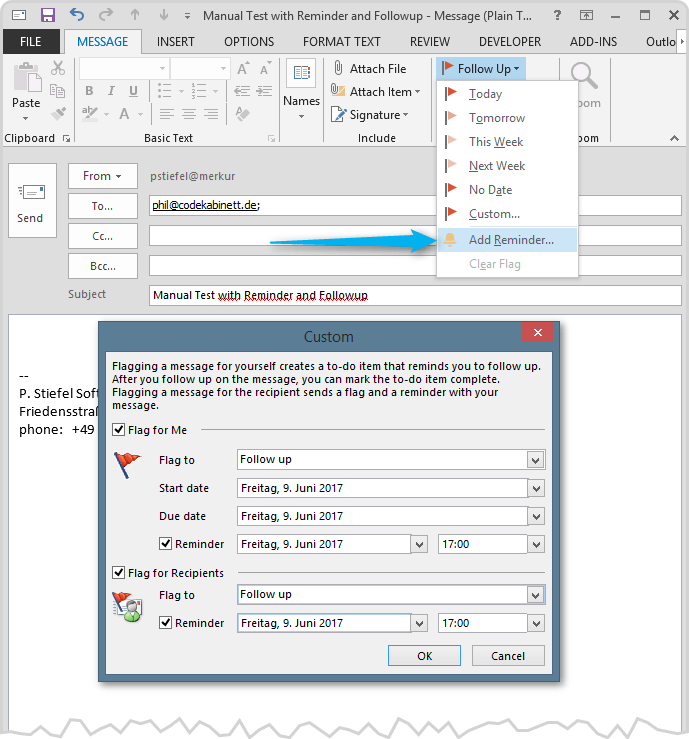Click the Format Painter brush icon
Image resolution: width=689 pixels, height=739 pixels.
click(x=57, y=113)
